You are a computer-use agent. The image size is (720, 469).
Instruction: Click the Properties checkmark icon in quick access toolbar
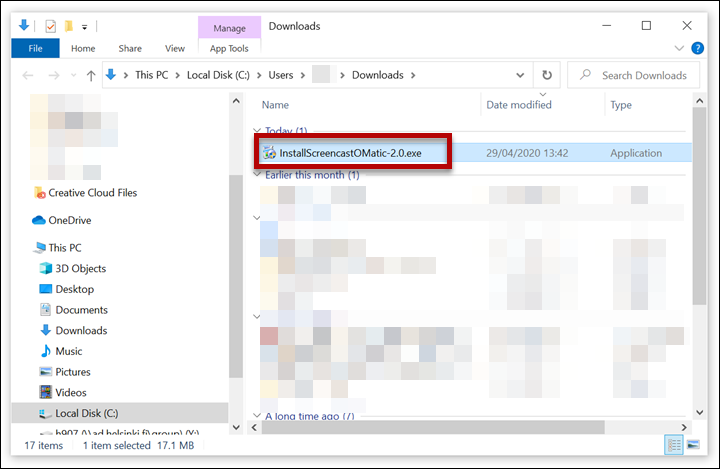click(x=51, y=26)
